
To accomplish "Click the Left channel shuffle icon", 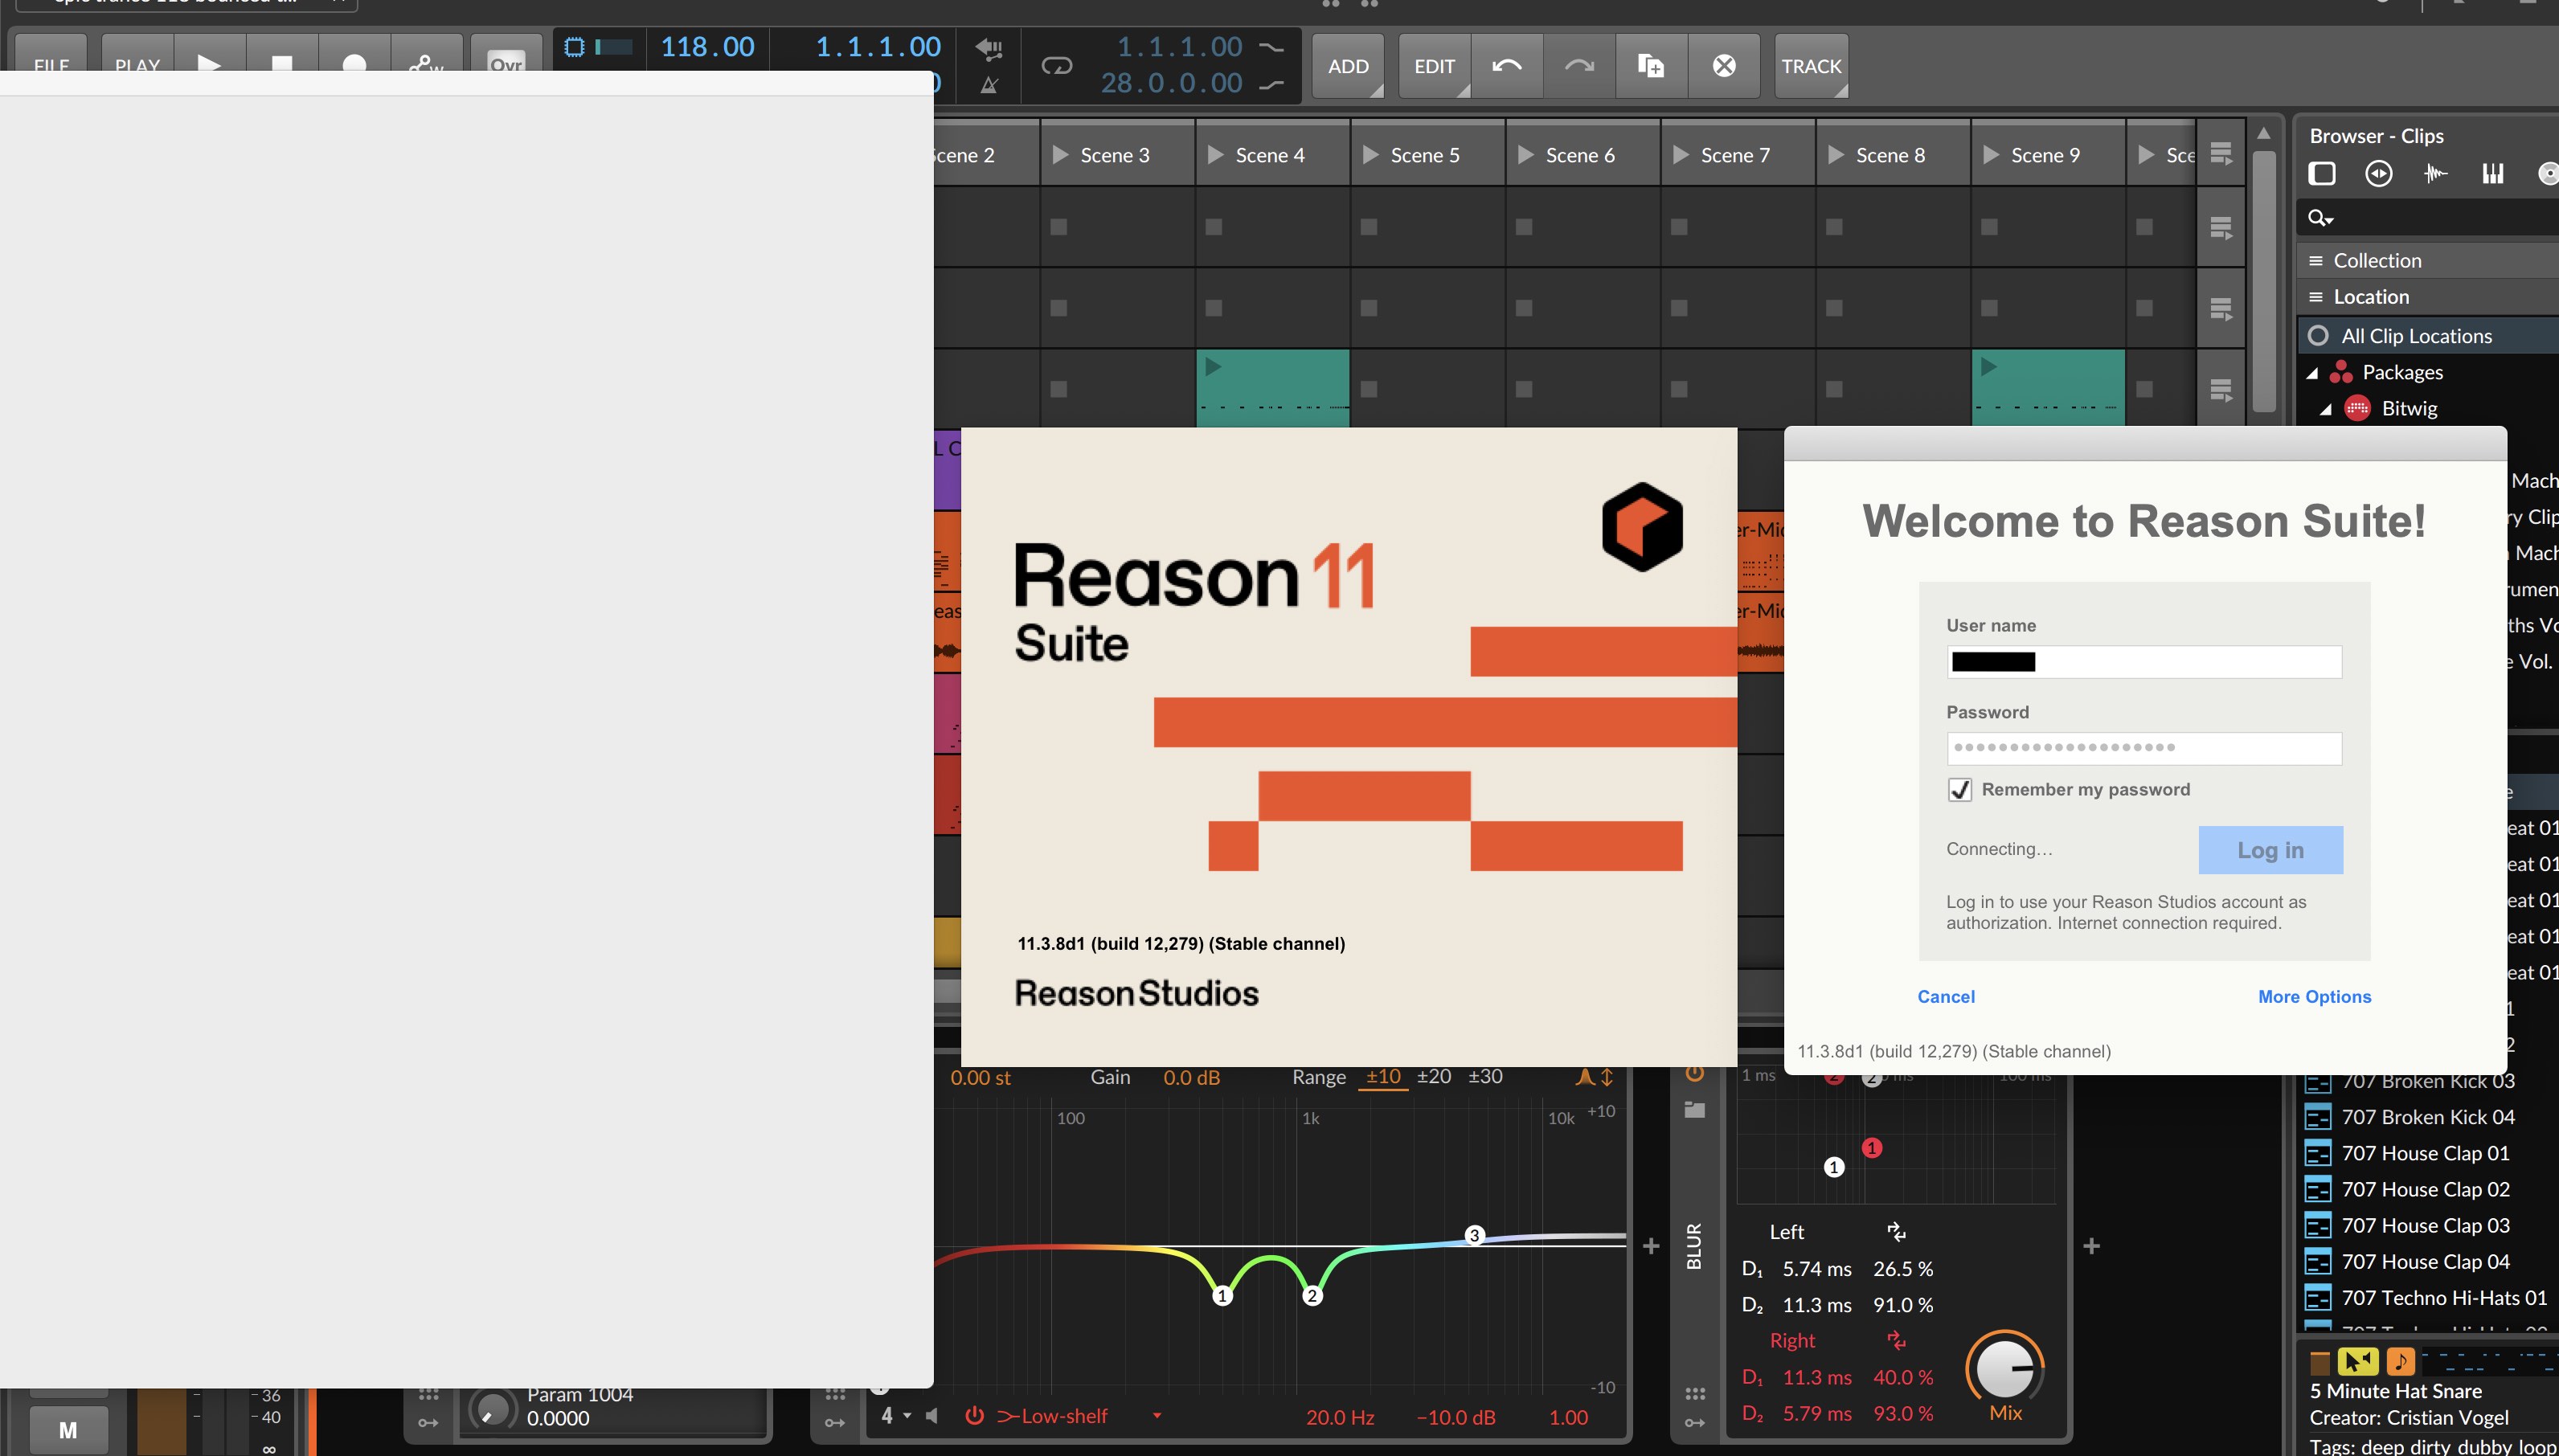I will click(1896, 1232).
